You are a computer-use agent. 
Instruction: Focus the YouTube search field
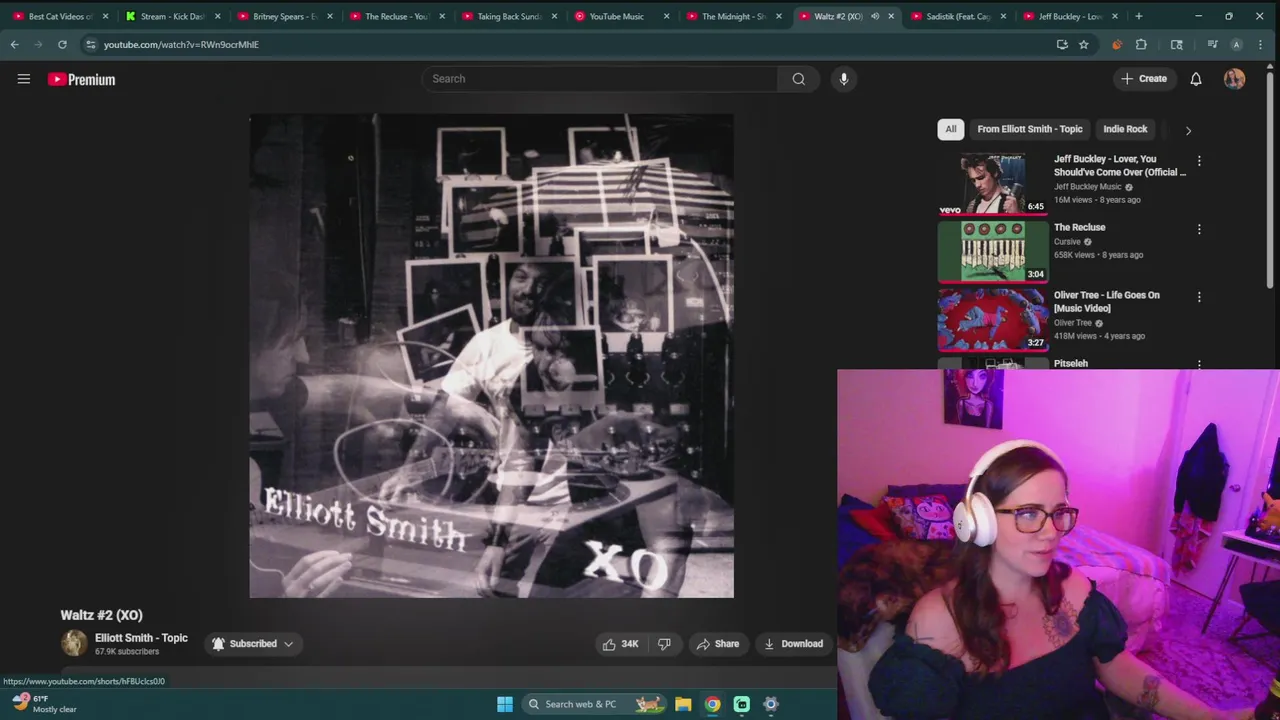600,79
